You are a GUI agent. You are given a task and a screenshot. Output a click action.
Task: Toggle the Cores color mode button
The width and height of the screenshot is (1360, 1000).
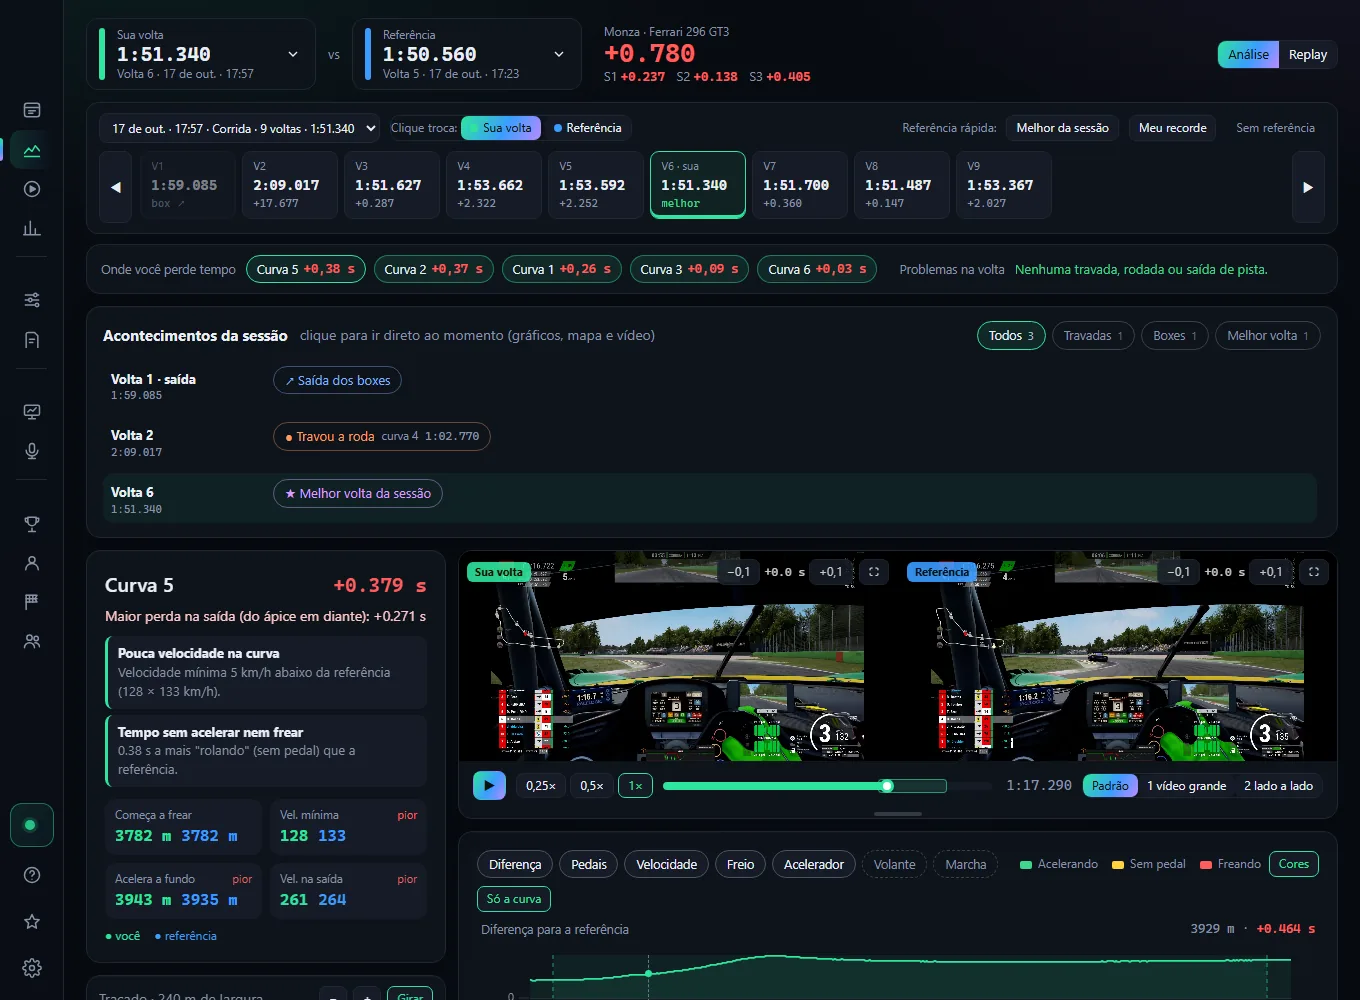coord(1293,864)
